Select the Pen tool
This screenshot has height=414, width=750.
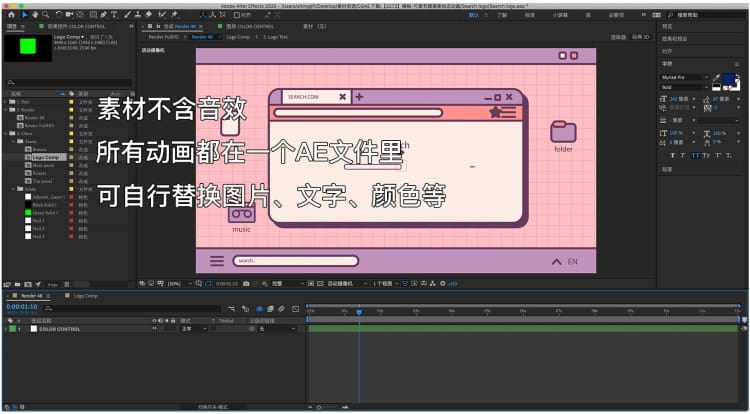click(104, 15)
